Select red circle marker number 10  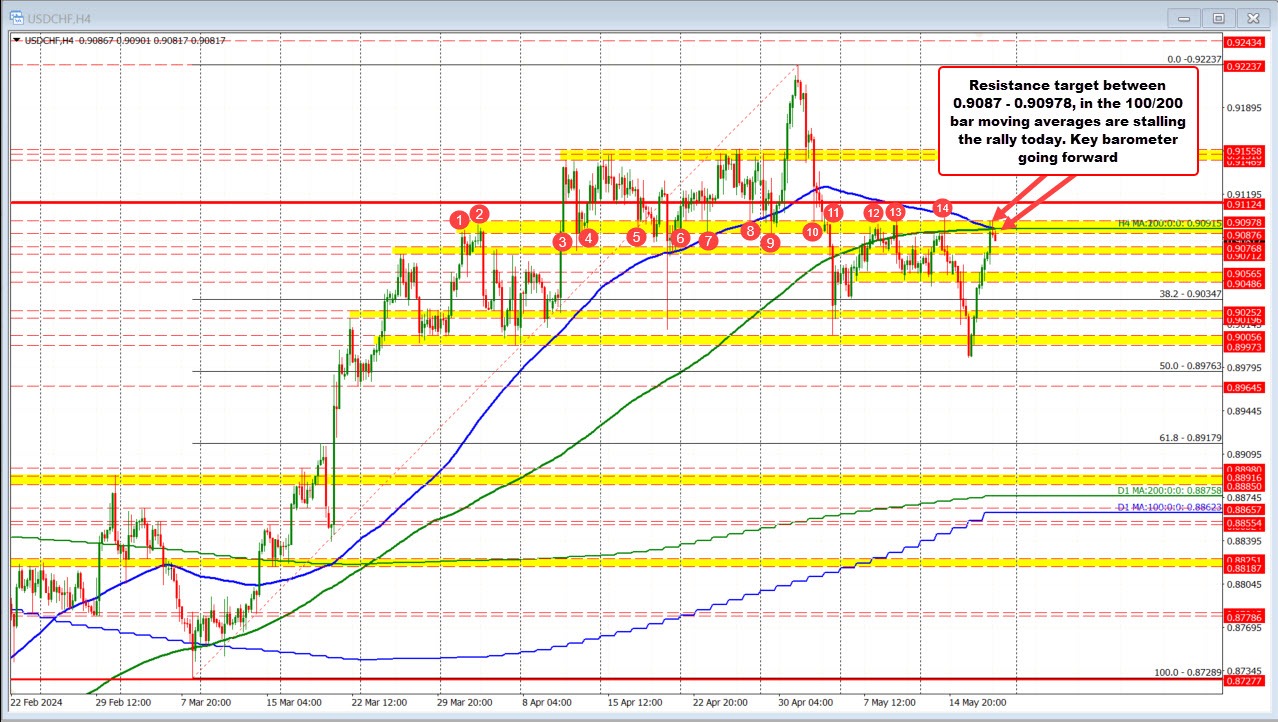[813, 231]
